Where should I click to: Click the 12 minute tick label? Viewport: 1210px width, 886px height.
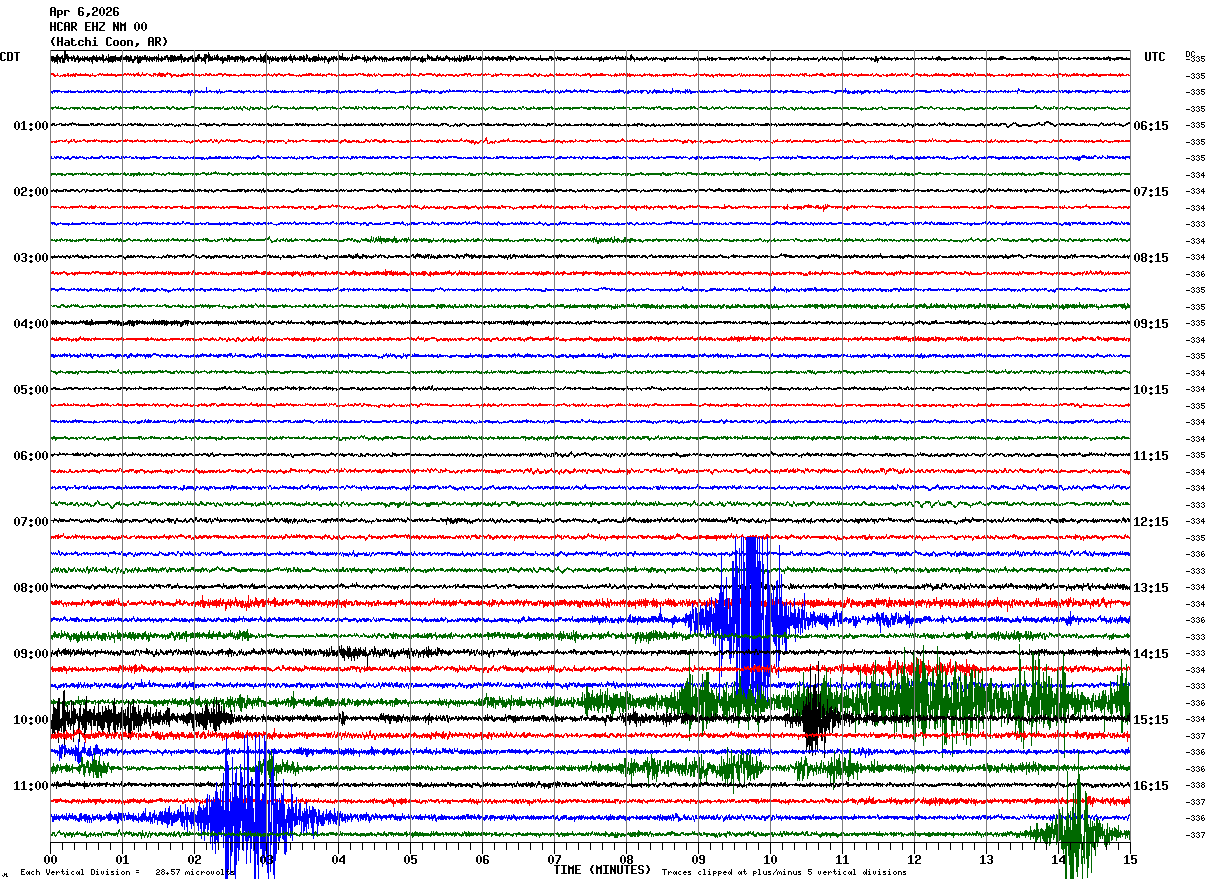(x=913, y=859)
